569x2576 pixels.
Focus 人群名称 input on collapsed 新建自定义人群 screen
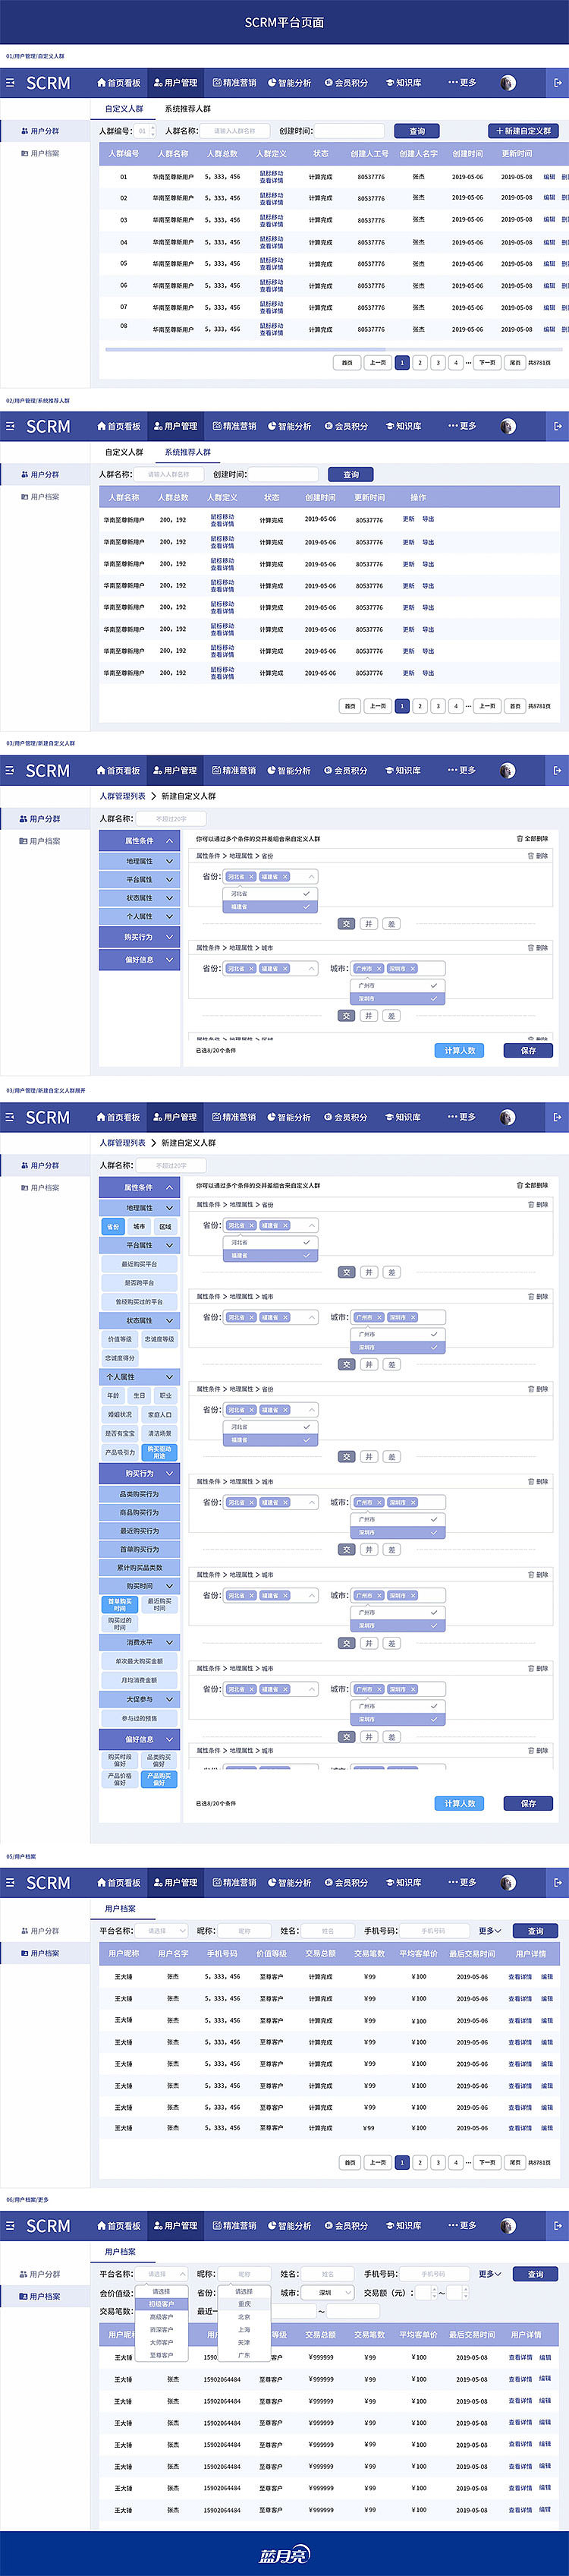[x=171, y=819]
